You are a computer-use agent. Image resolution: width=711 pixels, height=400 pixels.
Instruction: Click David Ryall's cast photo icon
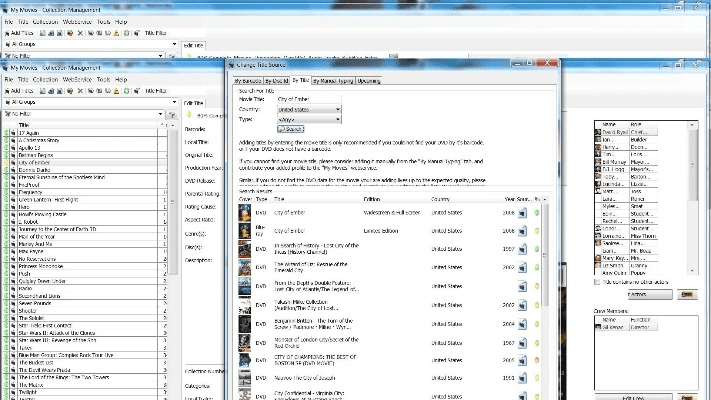click(596, 133)
